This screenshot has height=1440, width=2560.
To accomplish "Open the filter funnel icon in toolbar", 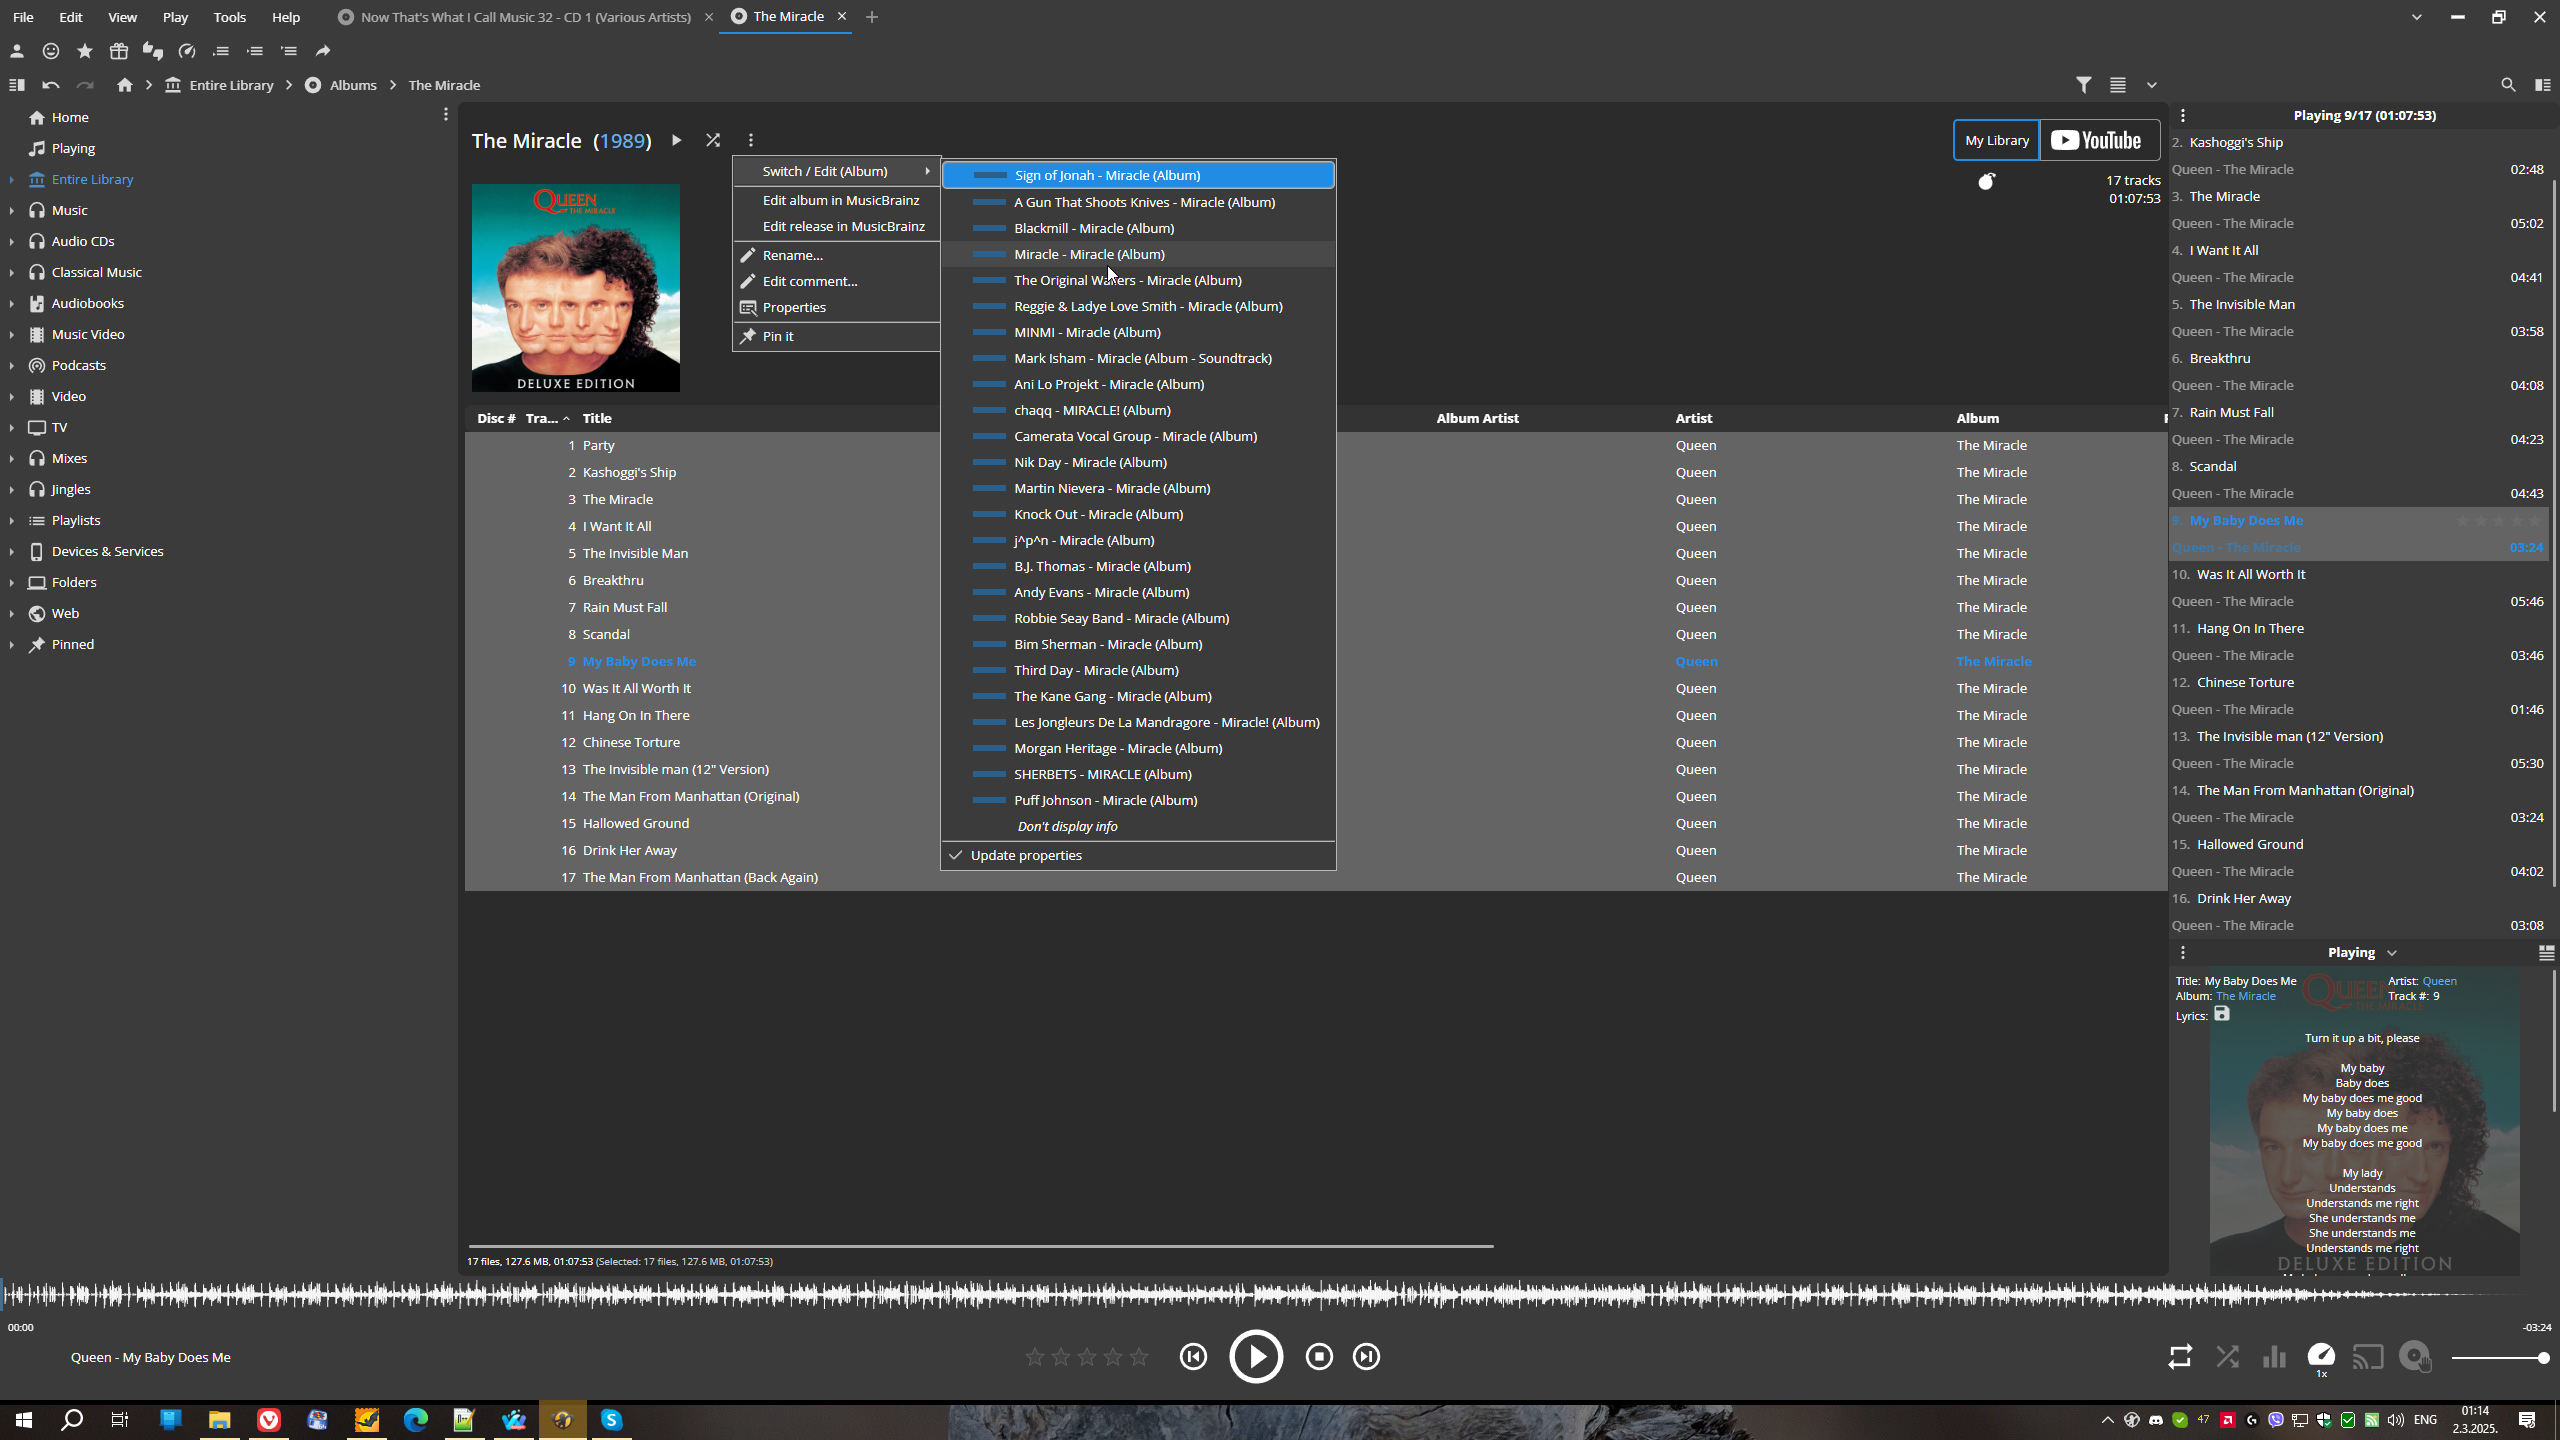I will pyautogui.click(x=2084, y=85).
